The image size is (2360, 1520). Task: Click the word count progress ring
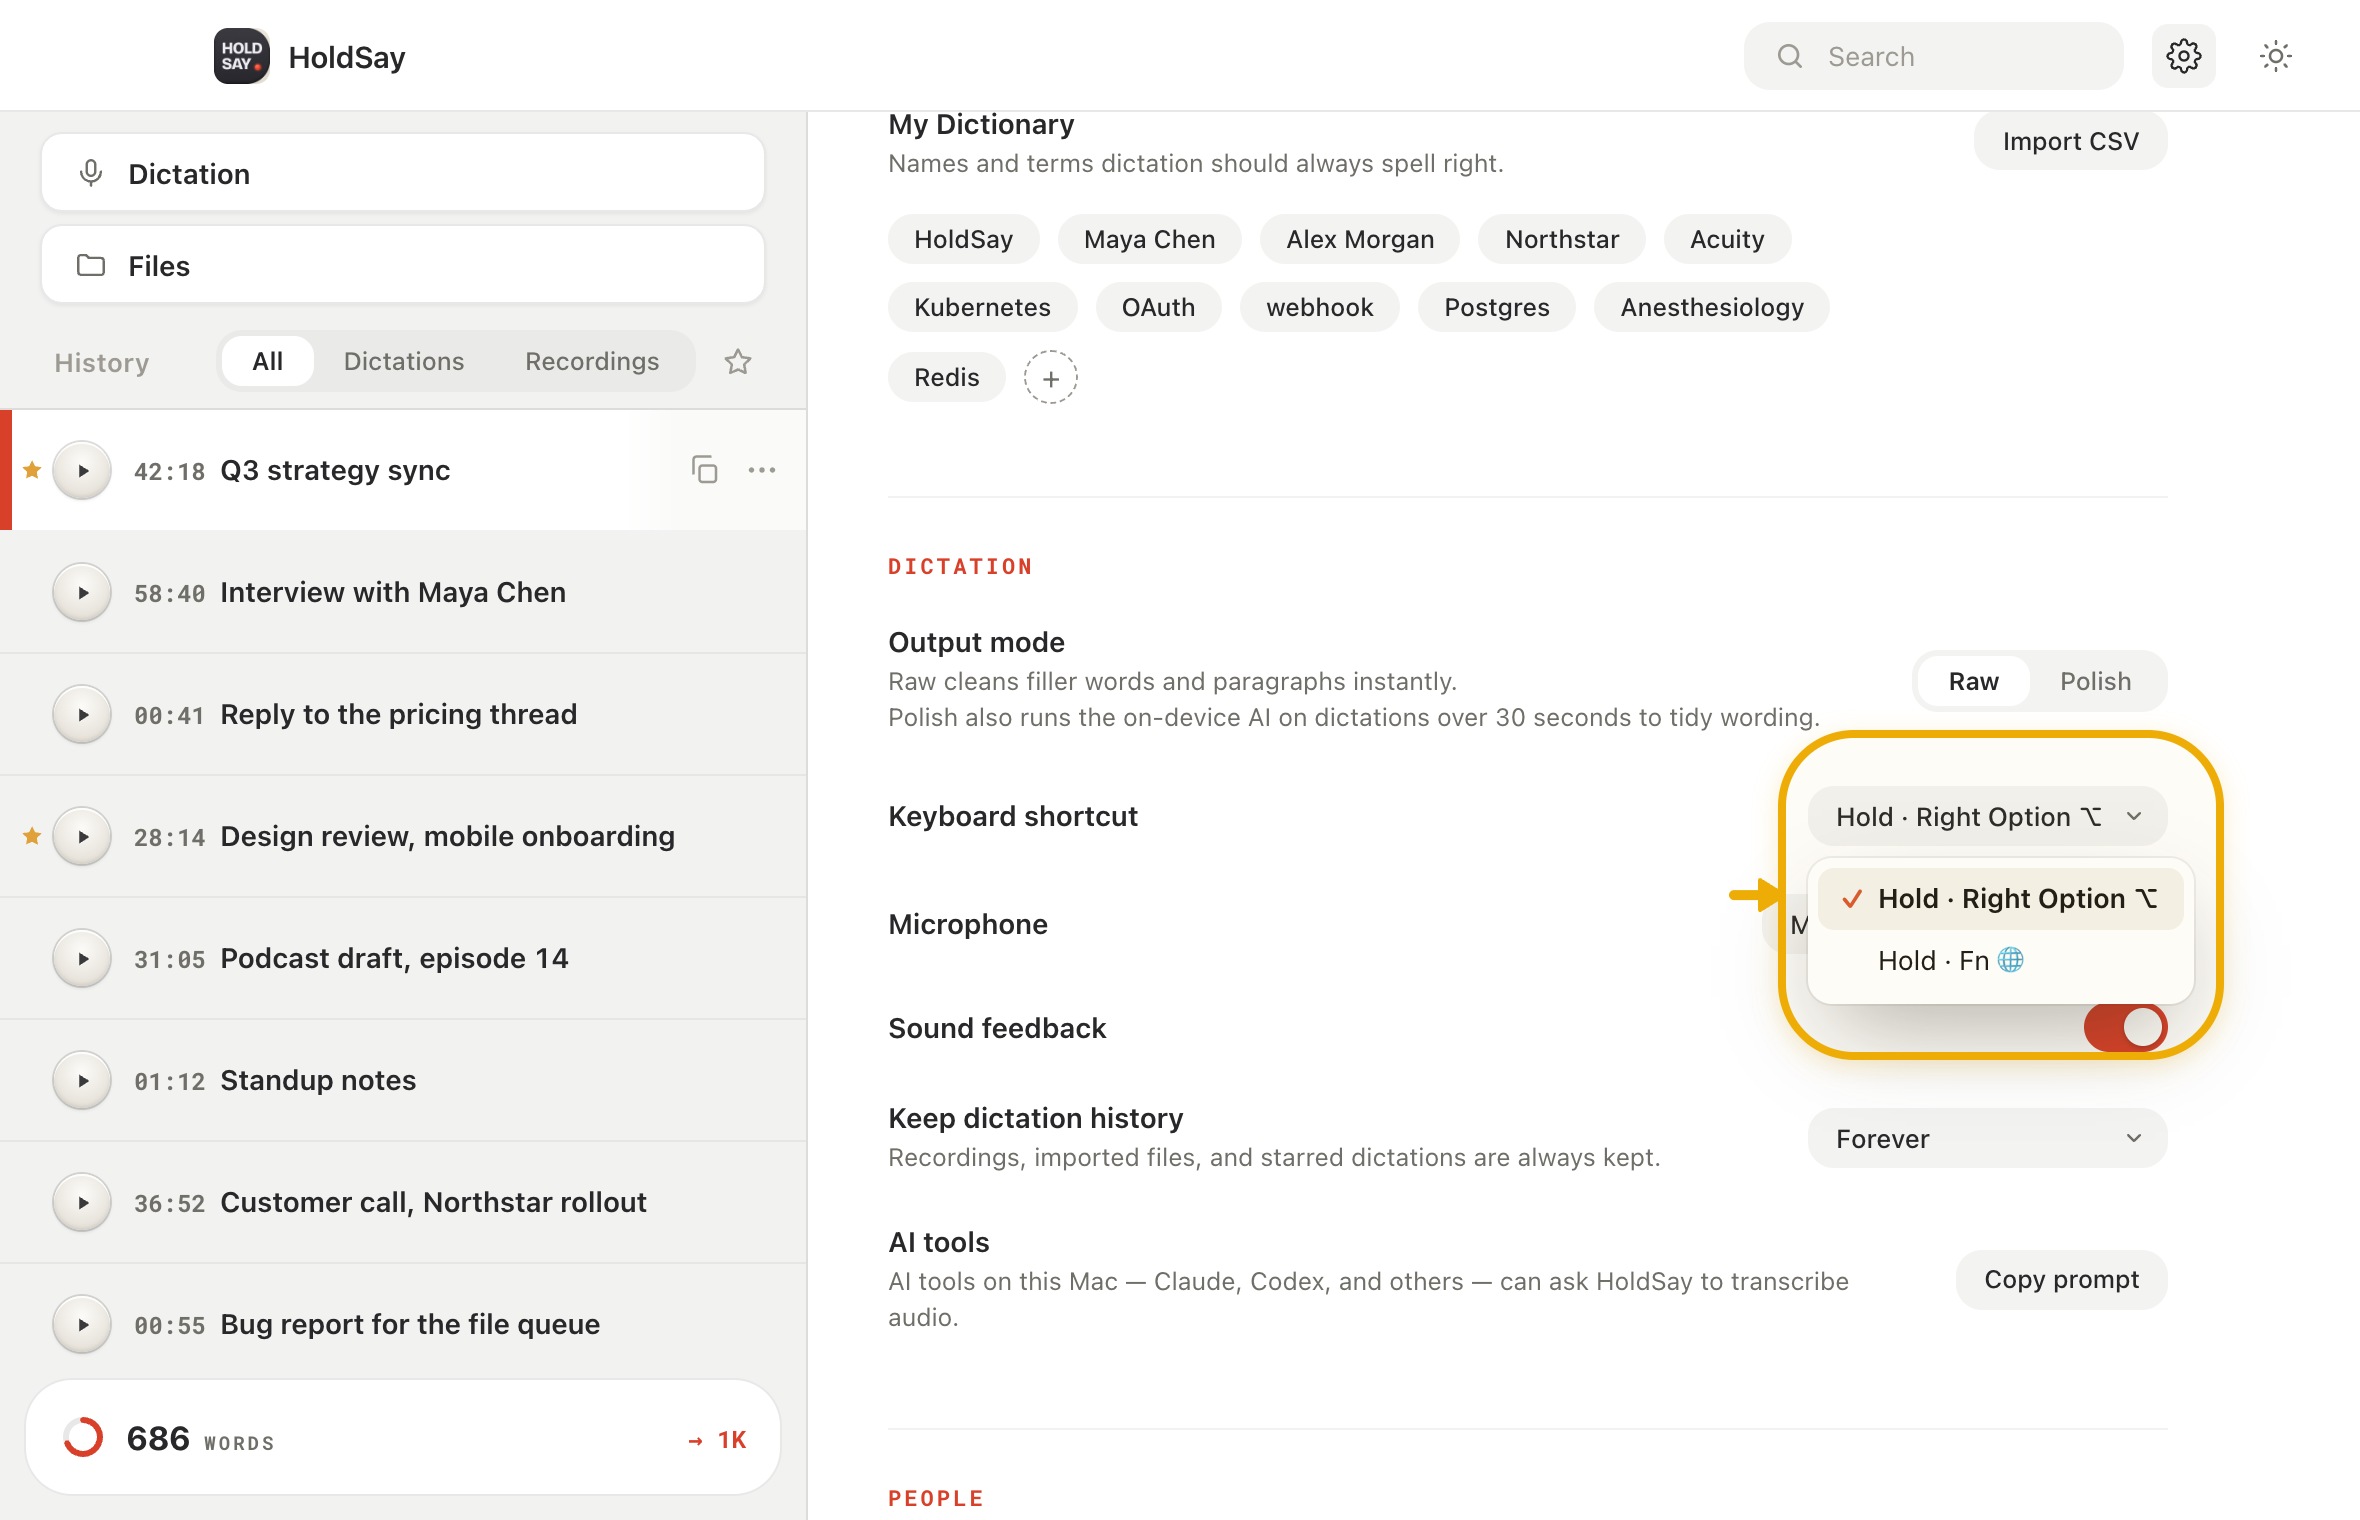(83, 1437)
